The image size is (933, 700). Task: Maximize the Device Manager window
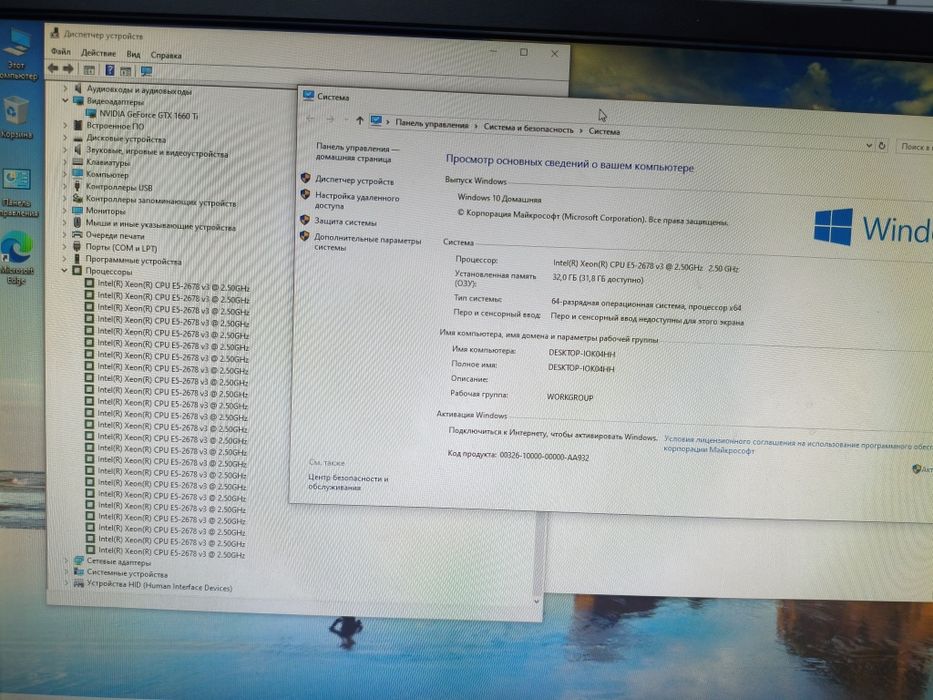click(524, 52)
